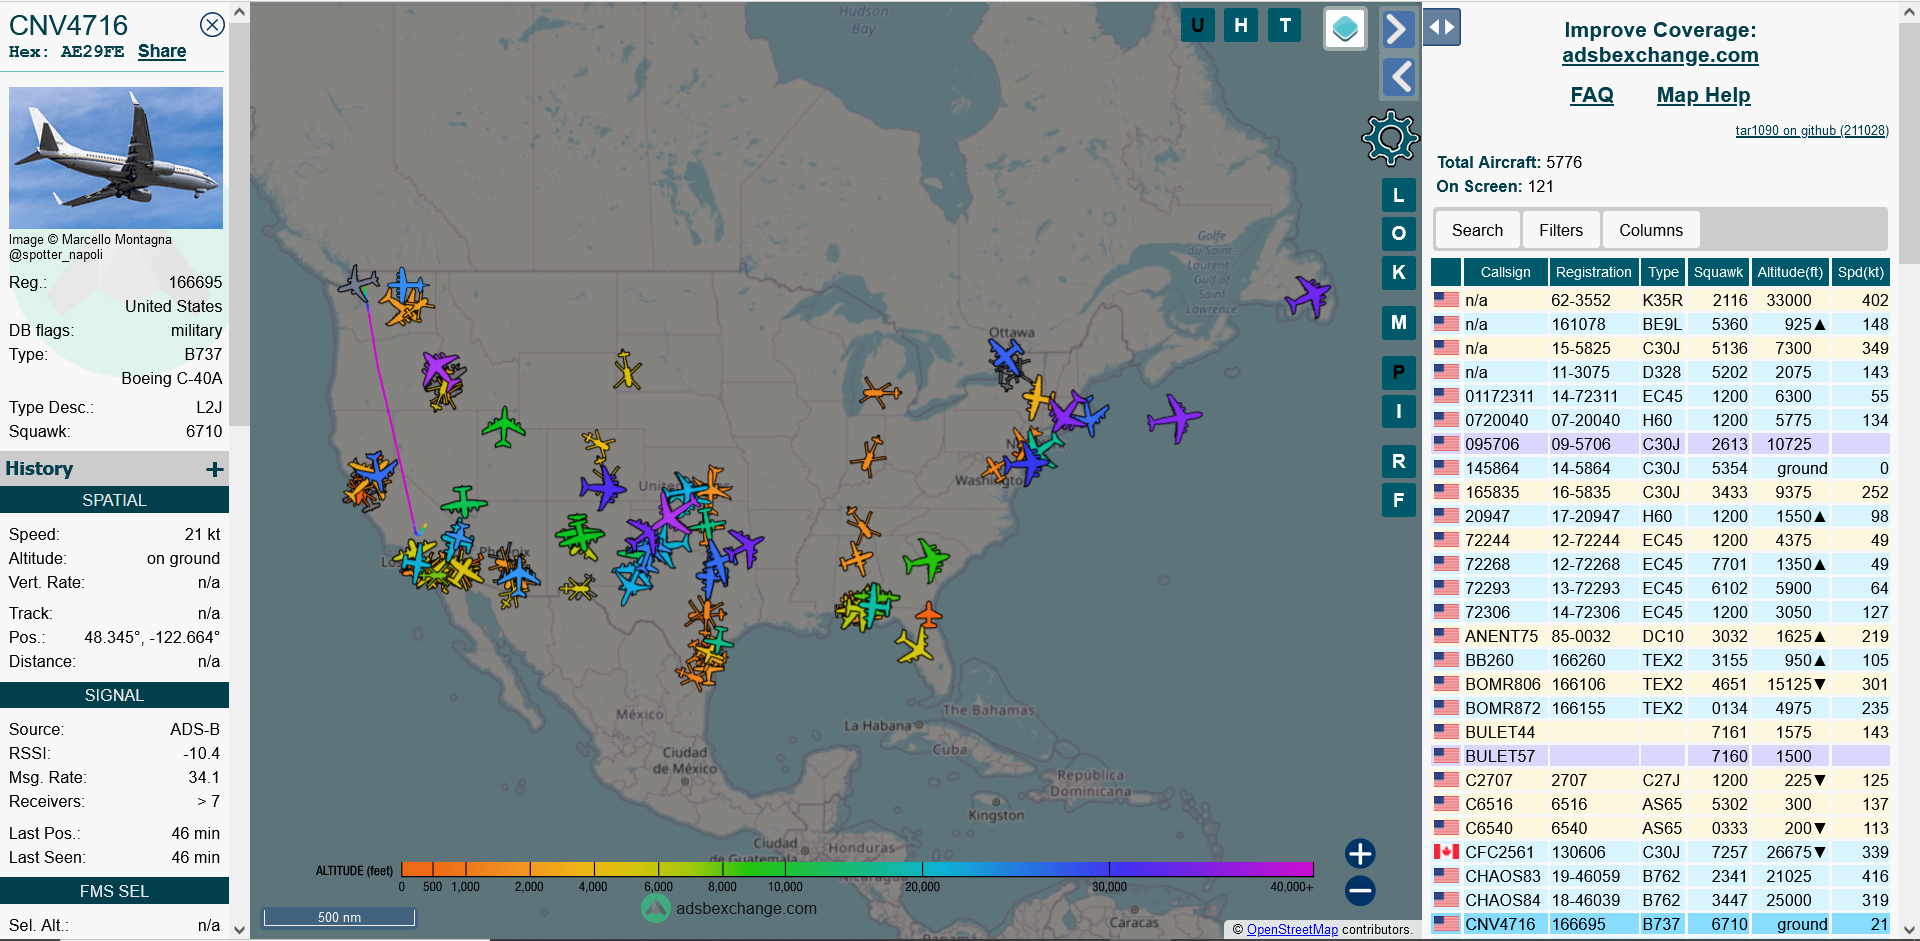
Task: Expand the History section with plus icon
Action: [x=214, y=469]
